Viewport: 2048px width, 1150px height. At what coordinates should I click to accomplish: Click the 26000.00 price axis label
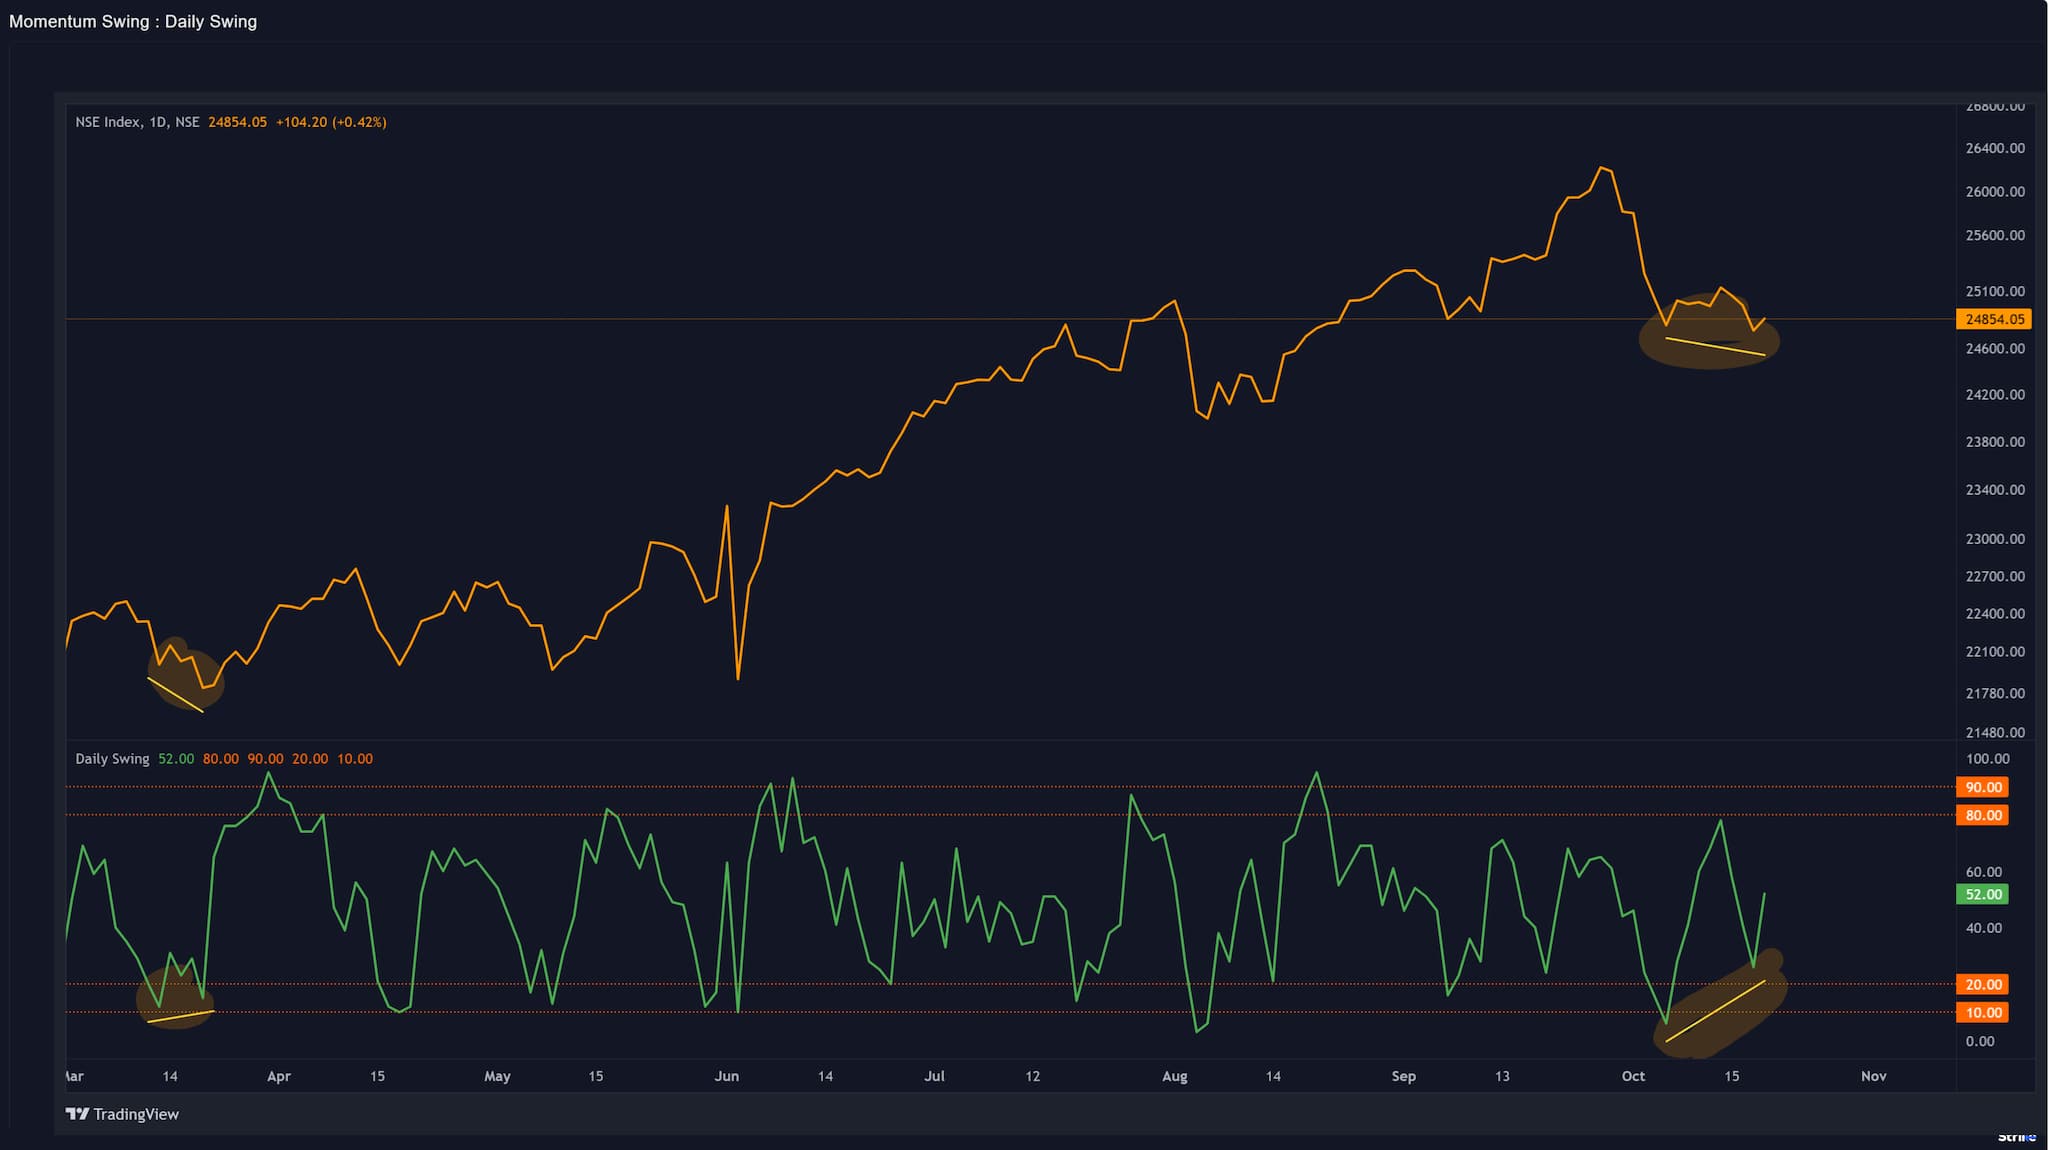coord(1994,192)
